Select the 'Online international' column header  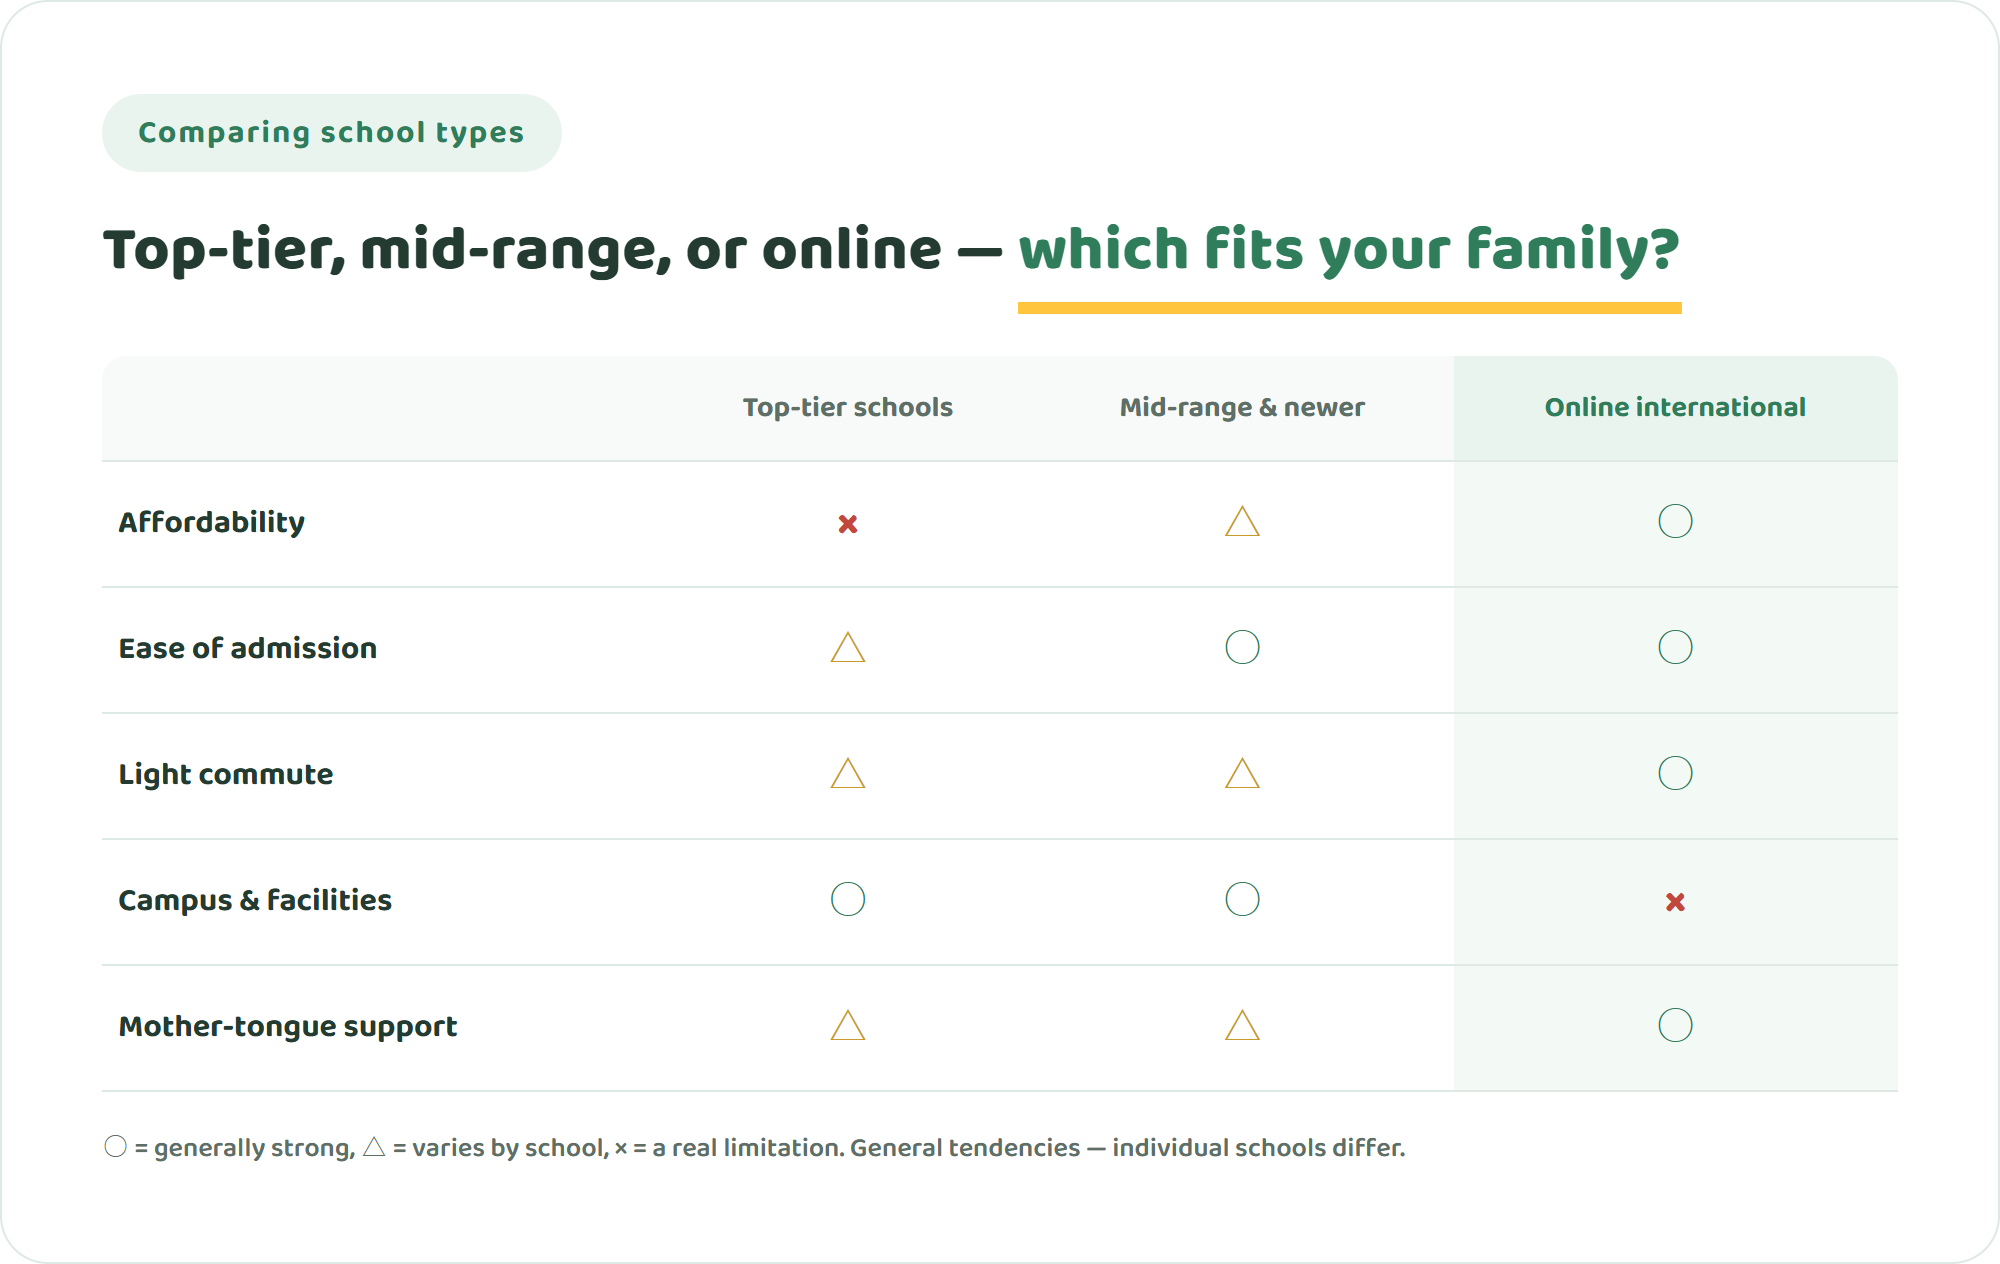[x=1675, y=407]
